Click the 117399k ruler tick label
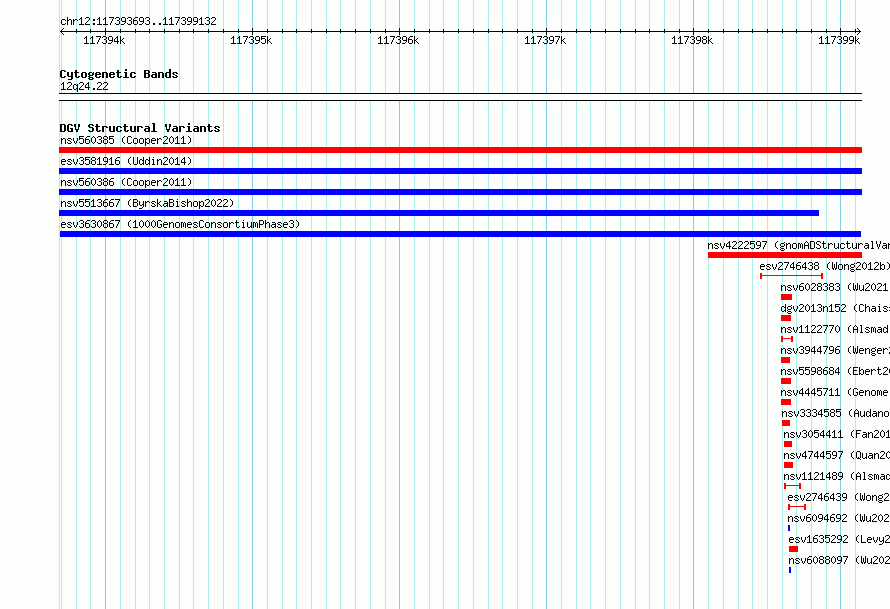Screen dimensions: 890x609 839,40
